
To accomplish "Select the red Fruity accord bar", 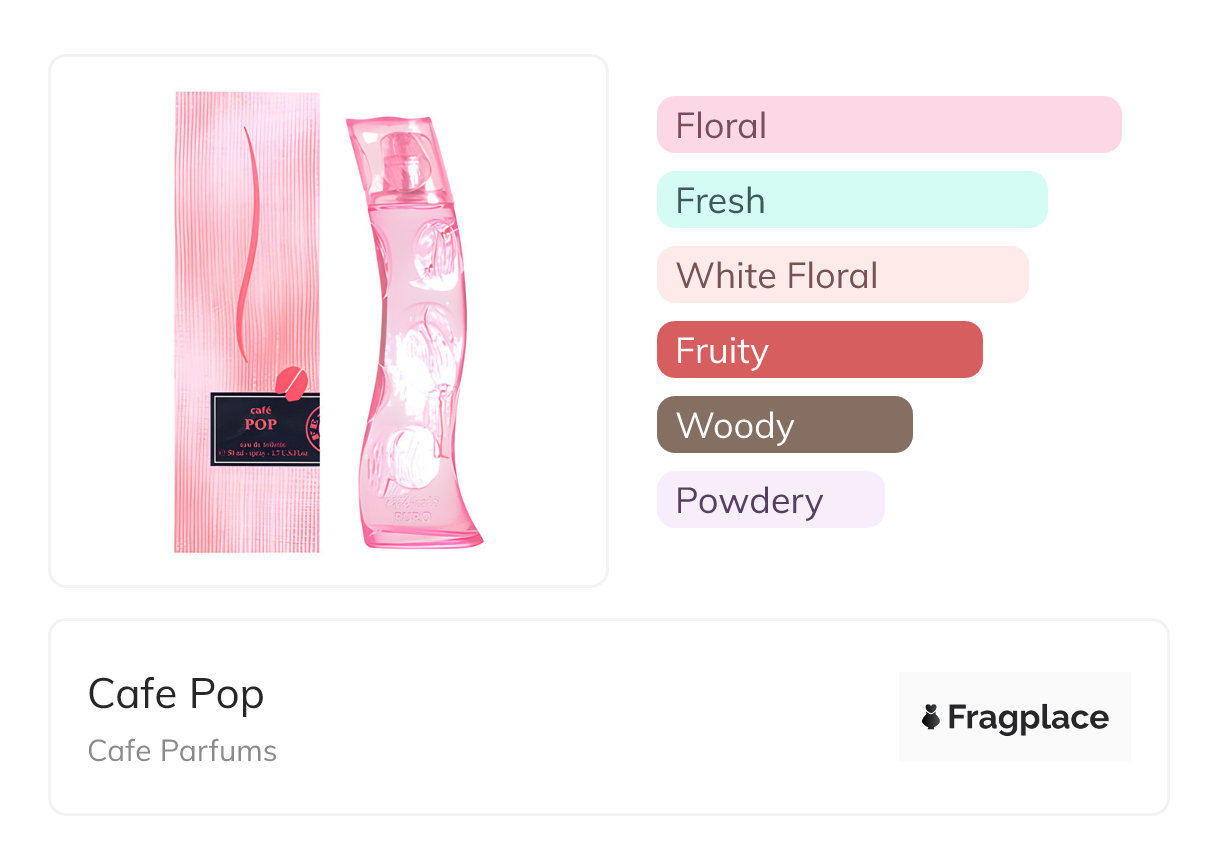I will (x=819, y=350).
